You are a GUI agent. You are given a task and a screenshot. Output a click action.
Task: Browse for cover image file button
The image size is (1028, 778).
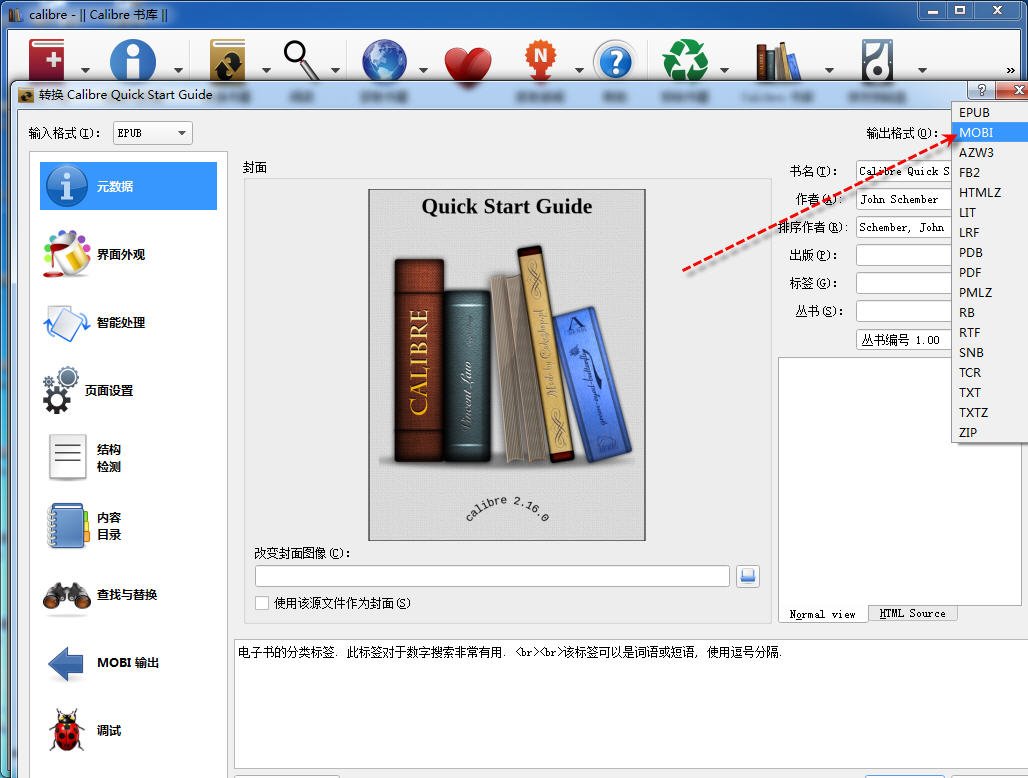(748, 576)
